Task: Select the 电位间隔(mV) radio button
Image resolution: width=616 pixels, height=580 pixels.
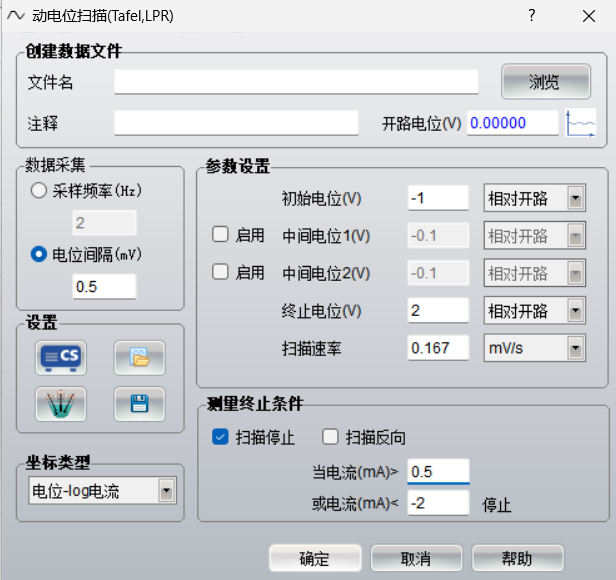Action: pos(38,254)
